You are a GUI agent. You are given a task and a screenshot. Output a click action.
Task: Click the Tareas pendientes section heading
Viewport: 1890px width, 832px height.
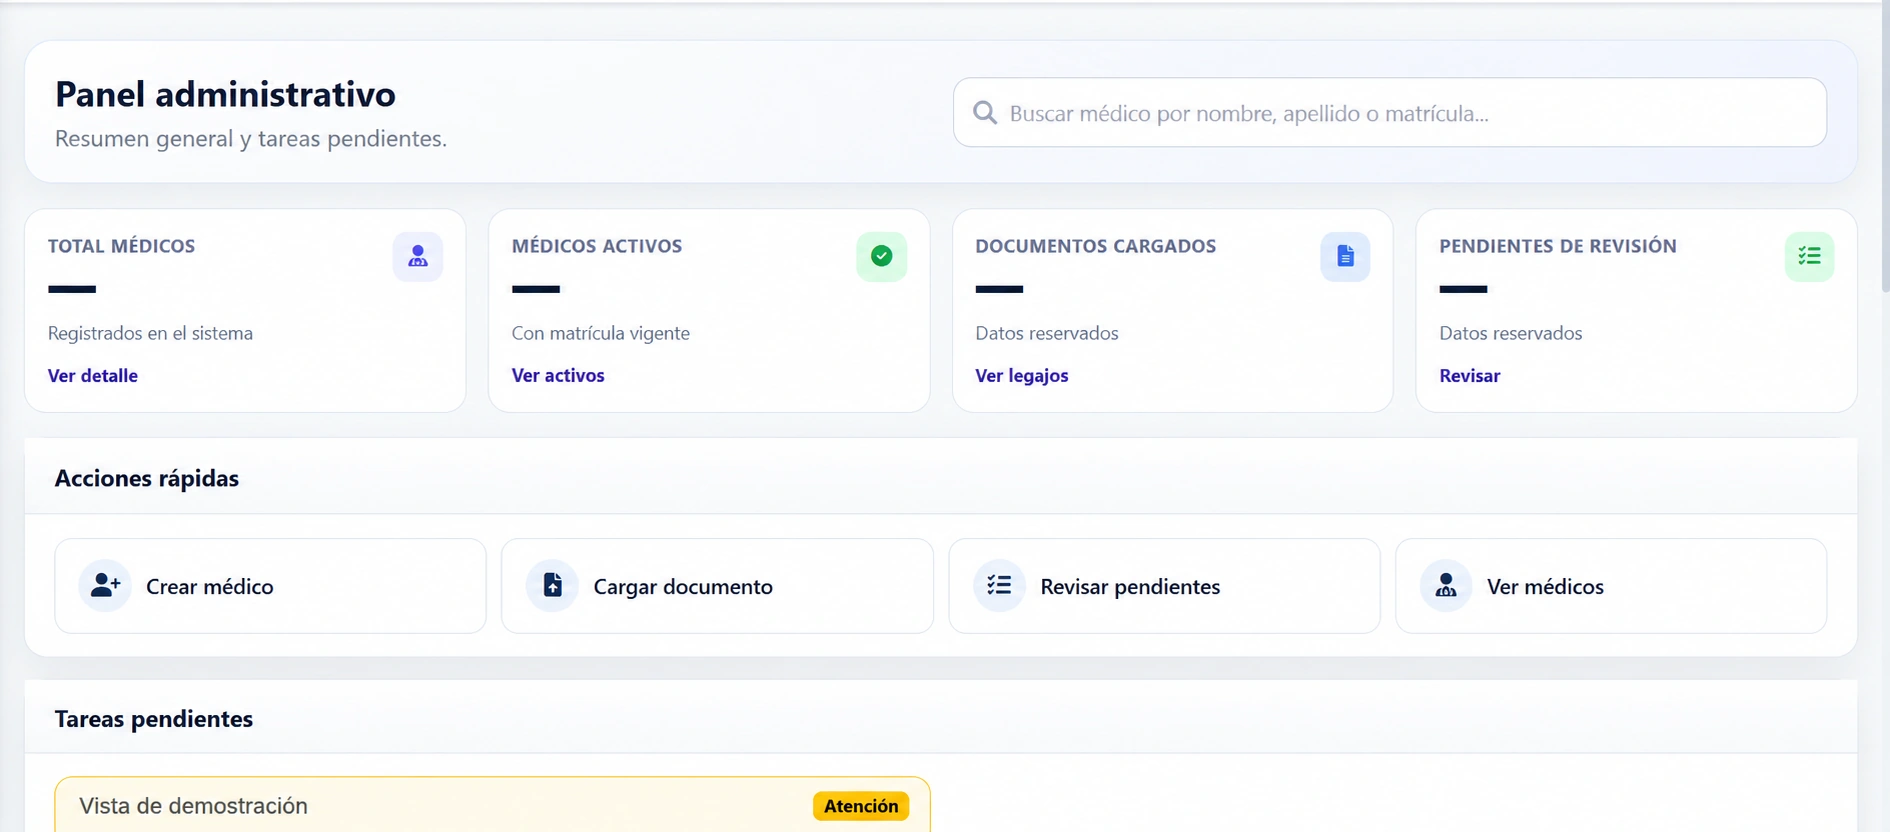coord(154,719)
